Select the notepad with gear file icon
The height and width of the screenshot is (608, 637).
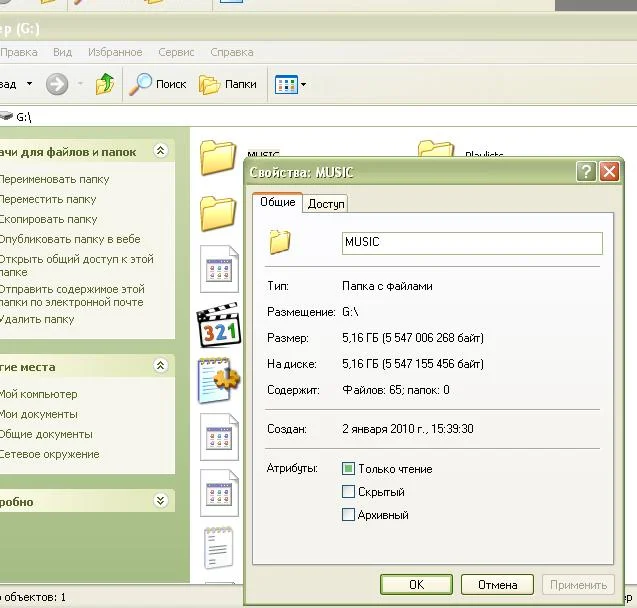pos(218,380)
